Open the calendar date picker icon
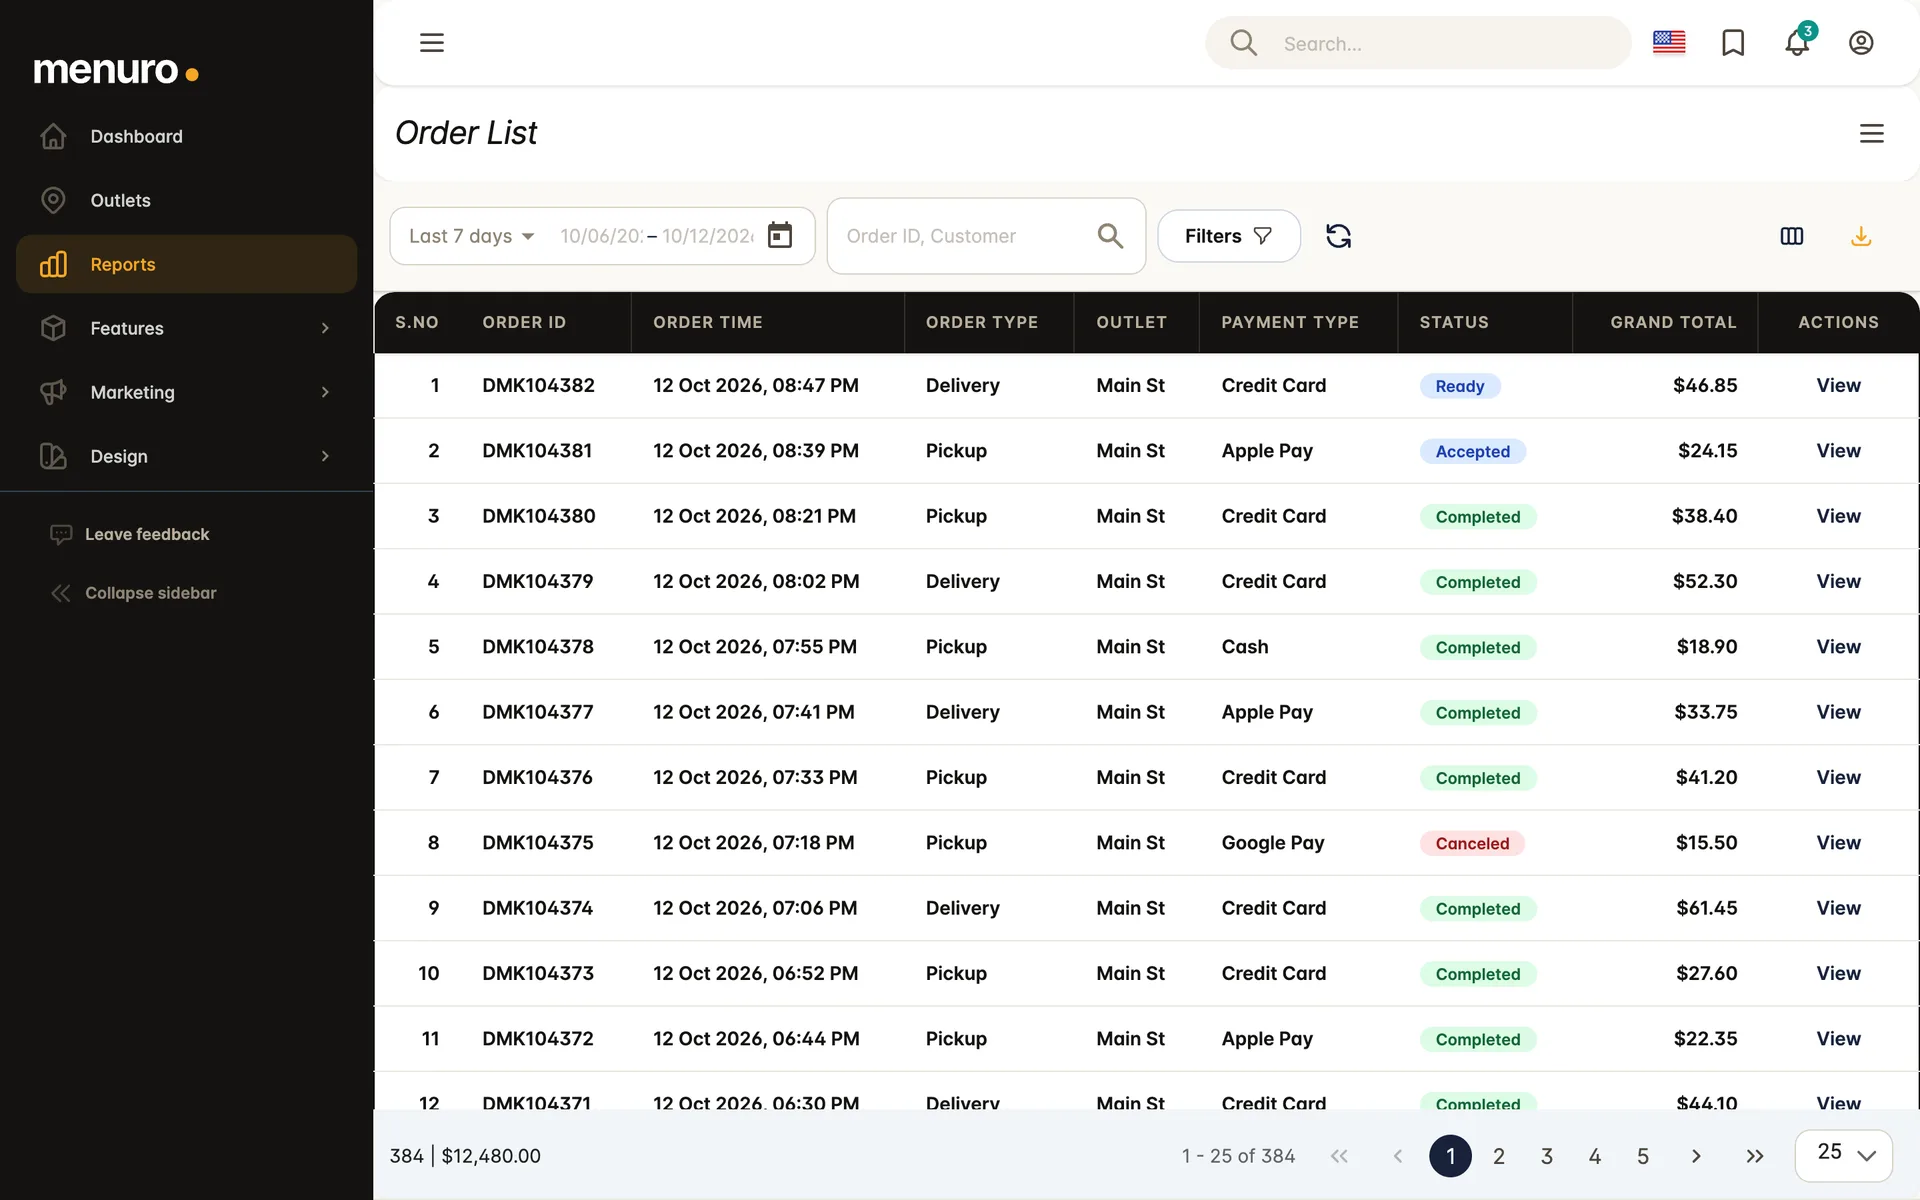The width and height of the screenshot is (1920, 1200). [780, 235]
